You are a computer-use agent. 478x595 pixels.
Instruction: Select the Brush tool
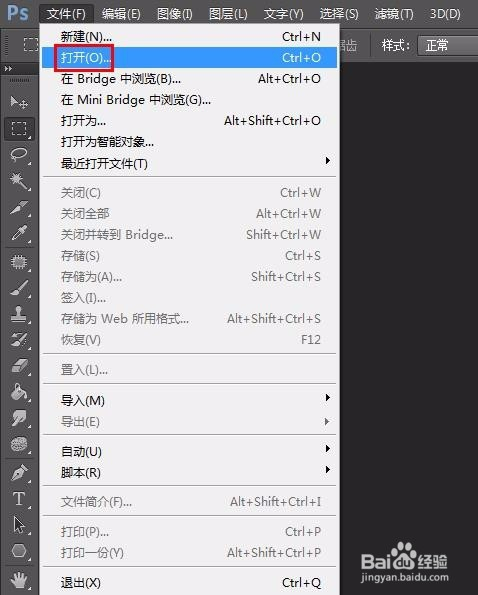19,288
